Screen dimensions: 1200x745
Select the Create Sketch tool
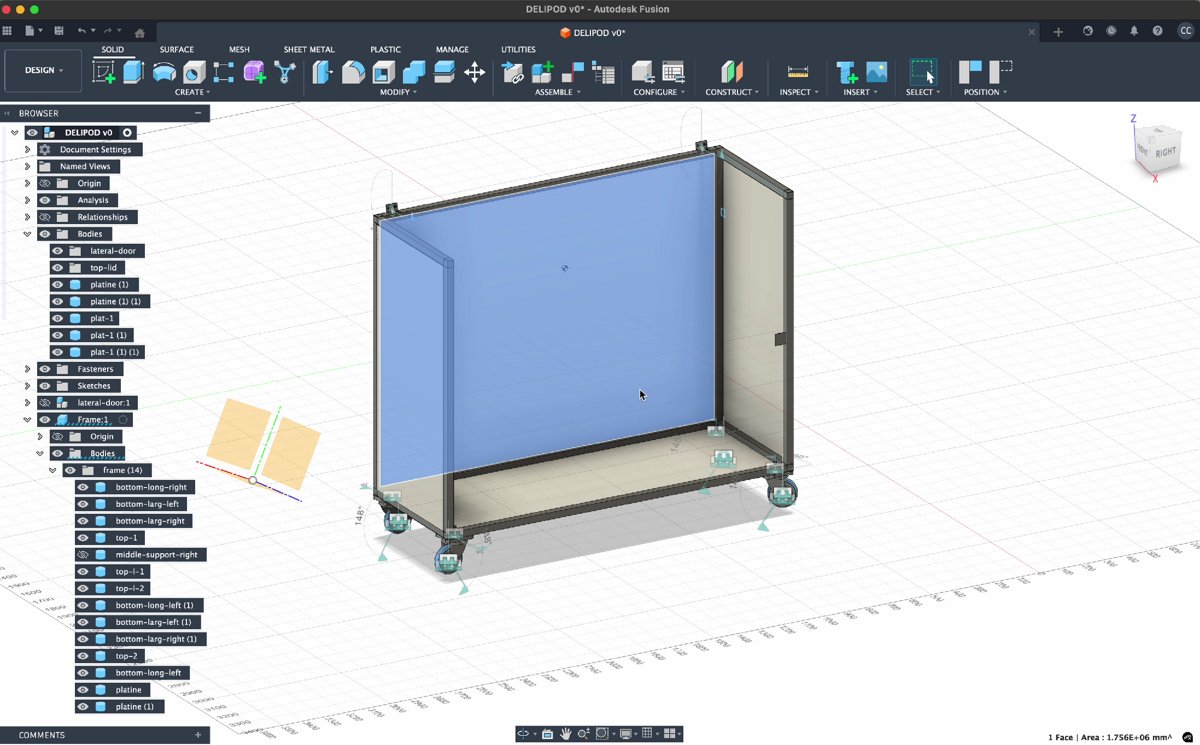103,71
